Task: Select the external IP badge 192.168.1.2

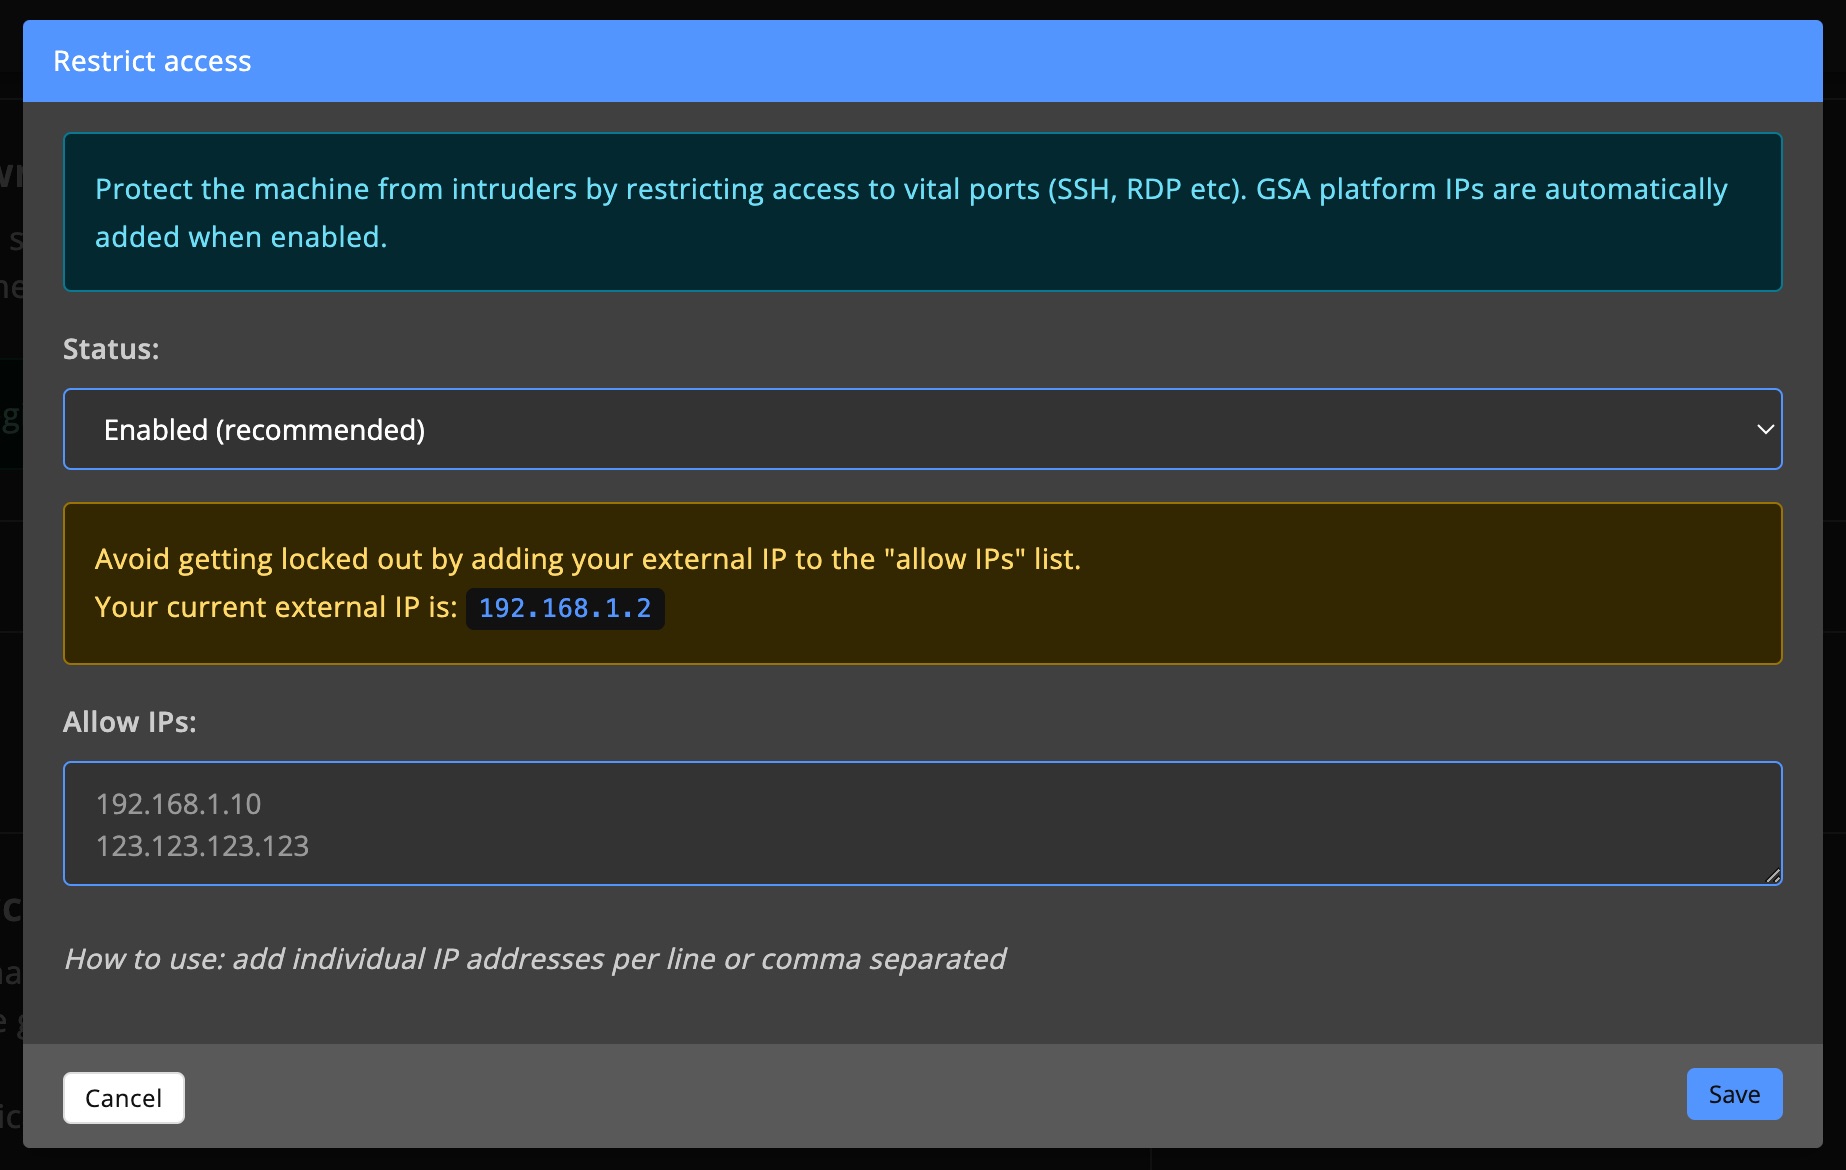Action: coord(565,608)
